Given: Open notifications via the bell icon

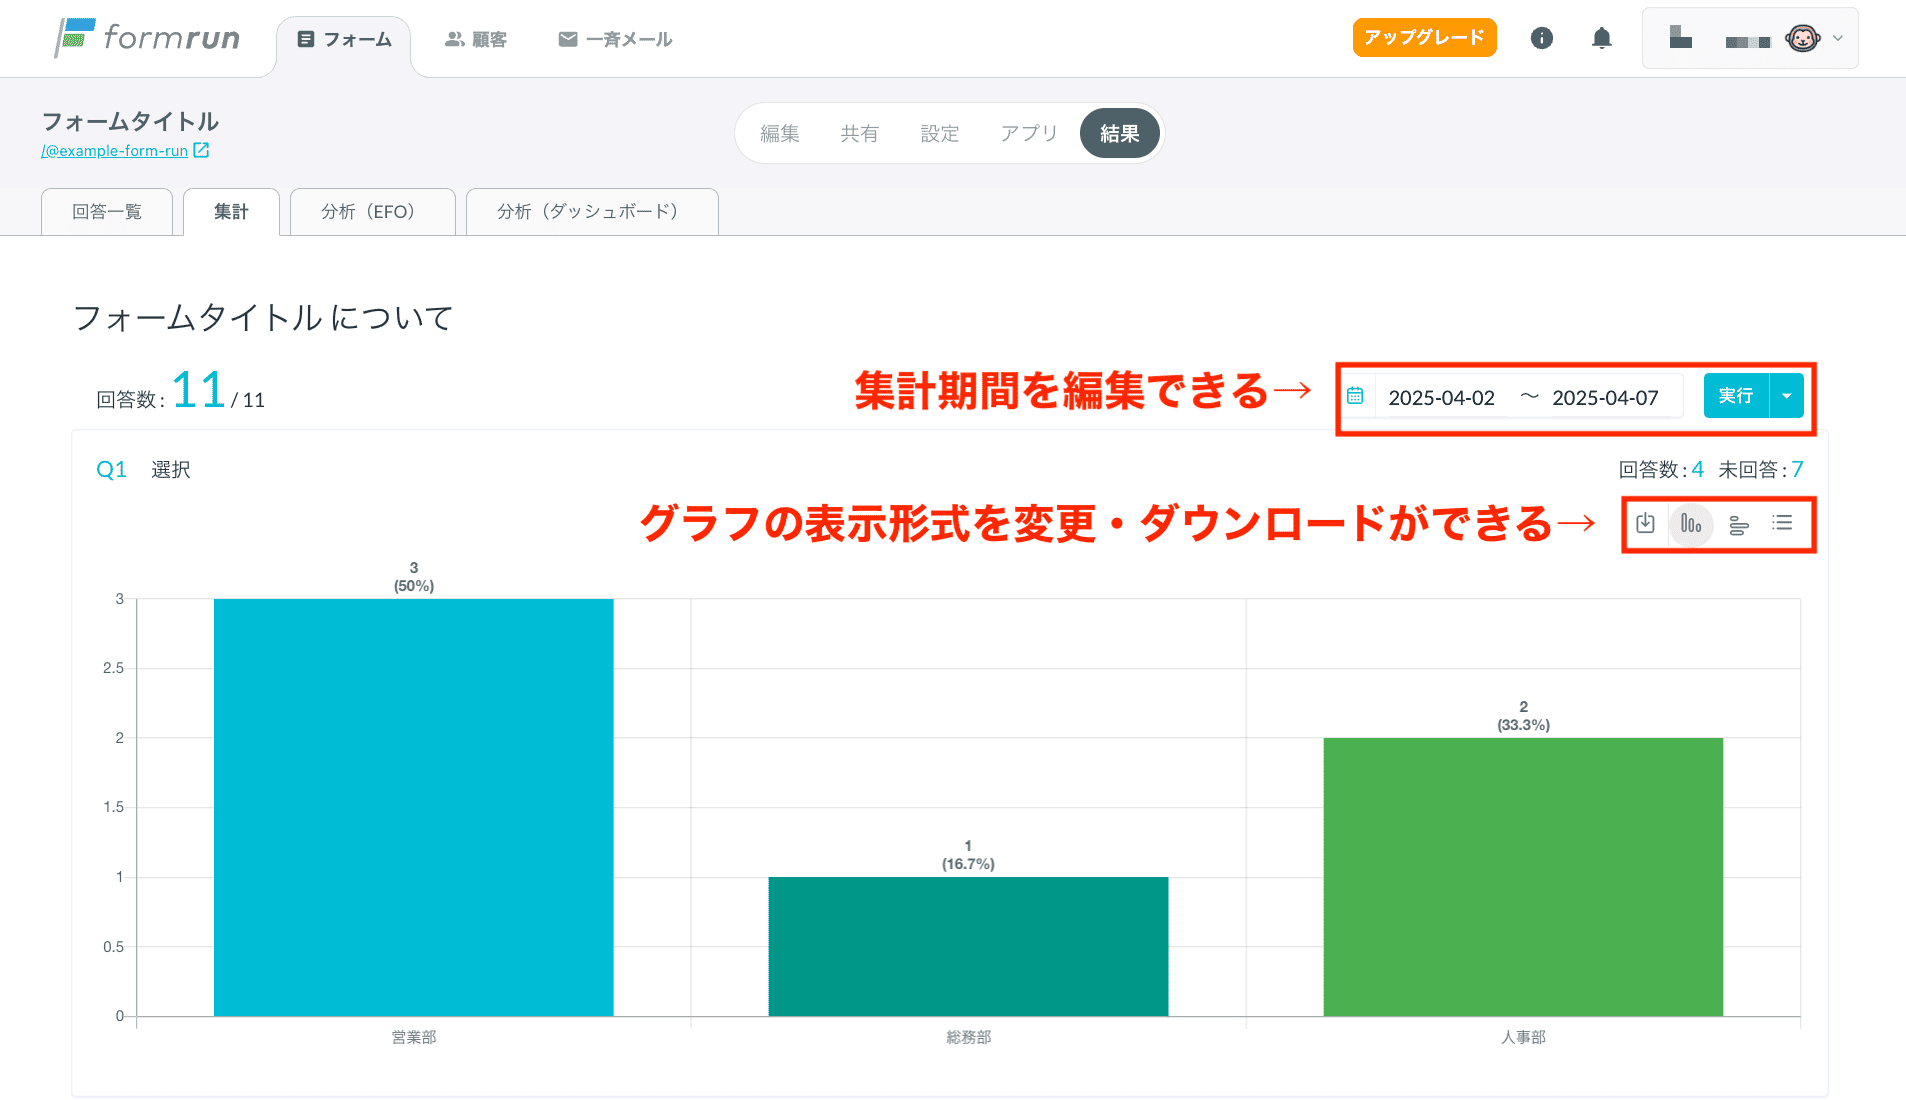Looking at the screenshot, I should point(1602,38).
